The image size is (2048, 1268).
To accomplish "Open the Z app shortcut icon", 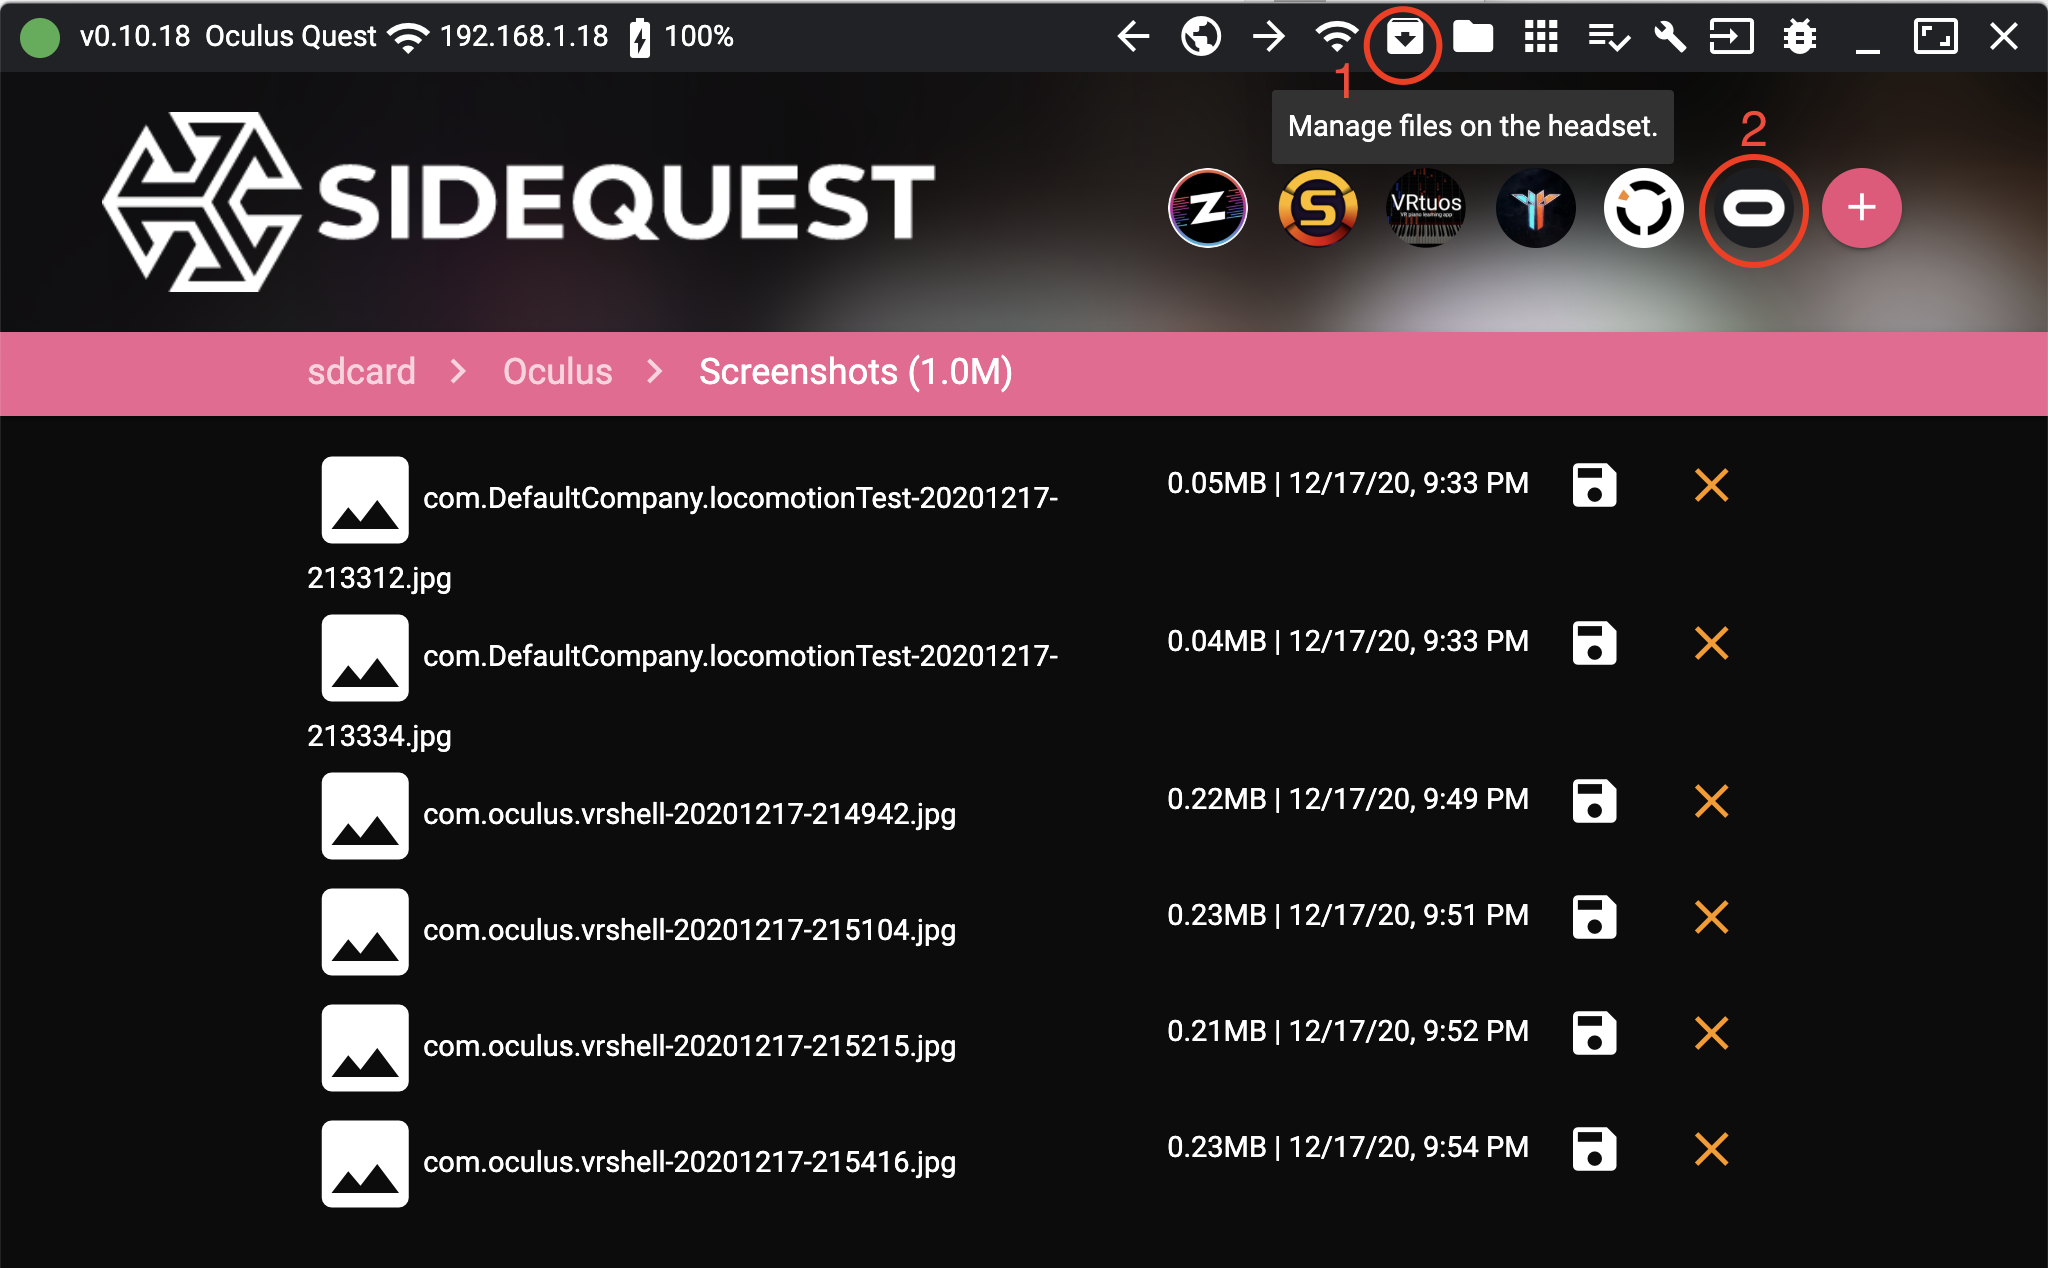I will point(1208,208).
